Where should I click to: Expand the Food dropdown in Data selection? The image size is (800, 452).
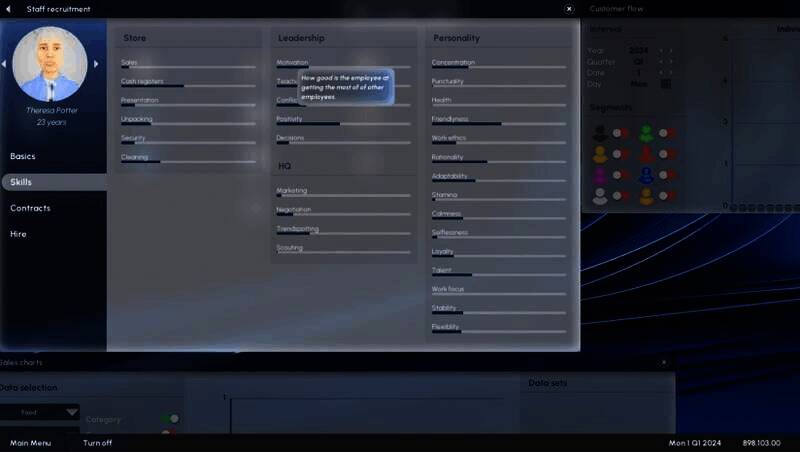[x=71, y=412]
